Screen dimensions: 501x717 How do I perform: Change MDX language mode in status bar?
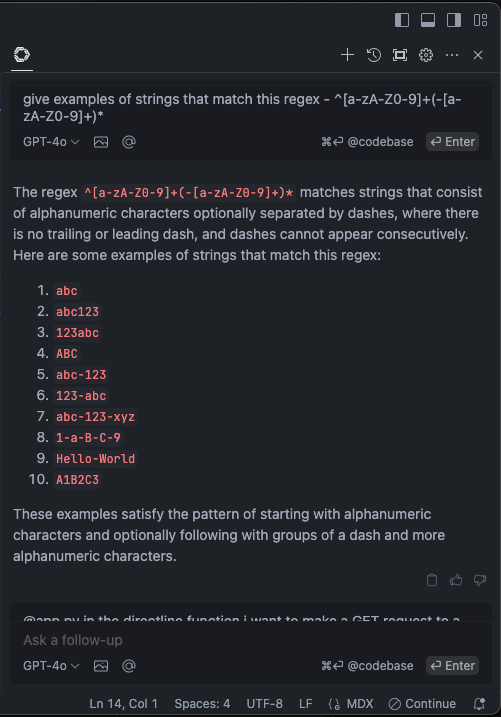[x=351, y=704]
